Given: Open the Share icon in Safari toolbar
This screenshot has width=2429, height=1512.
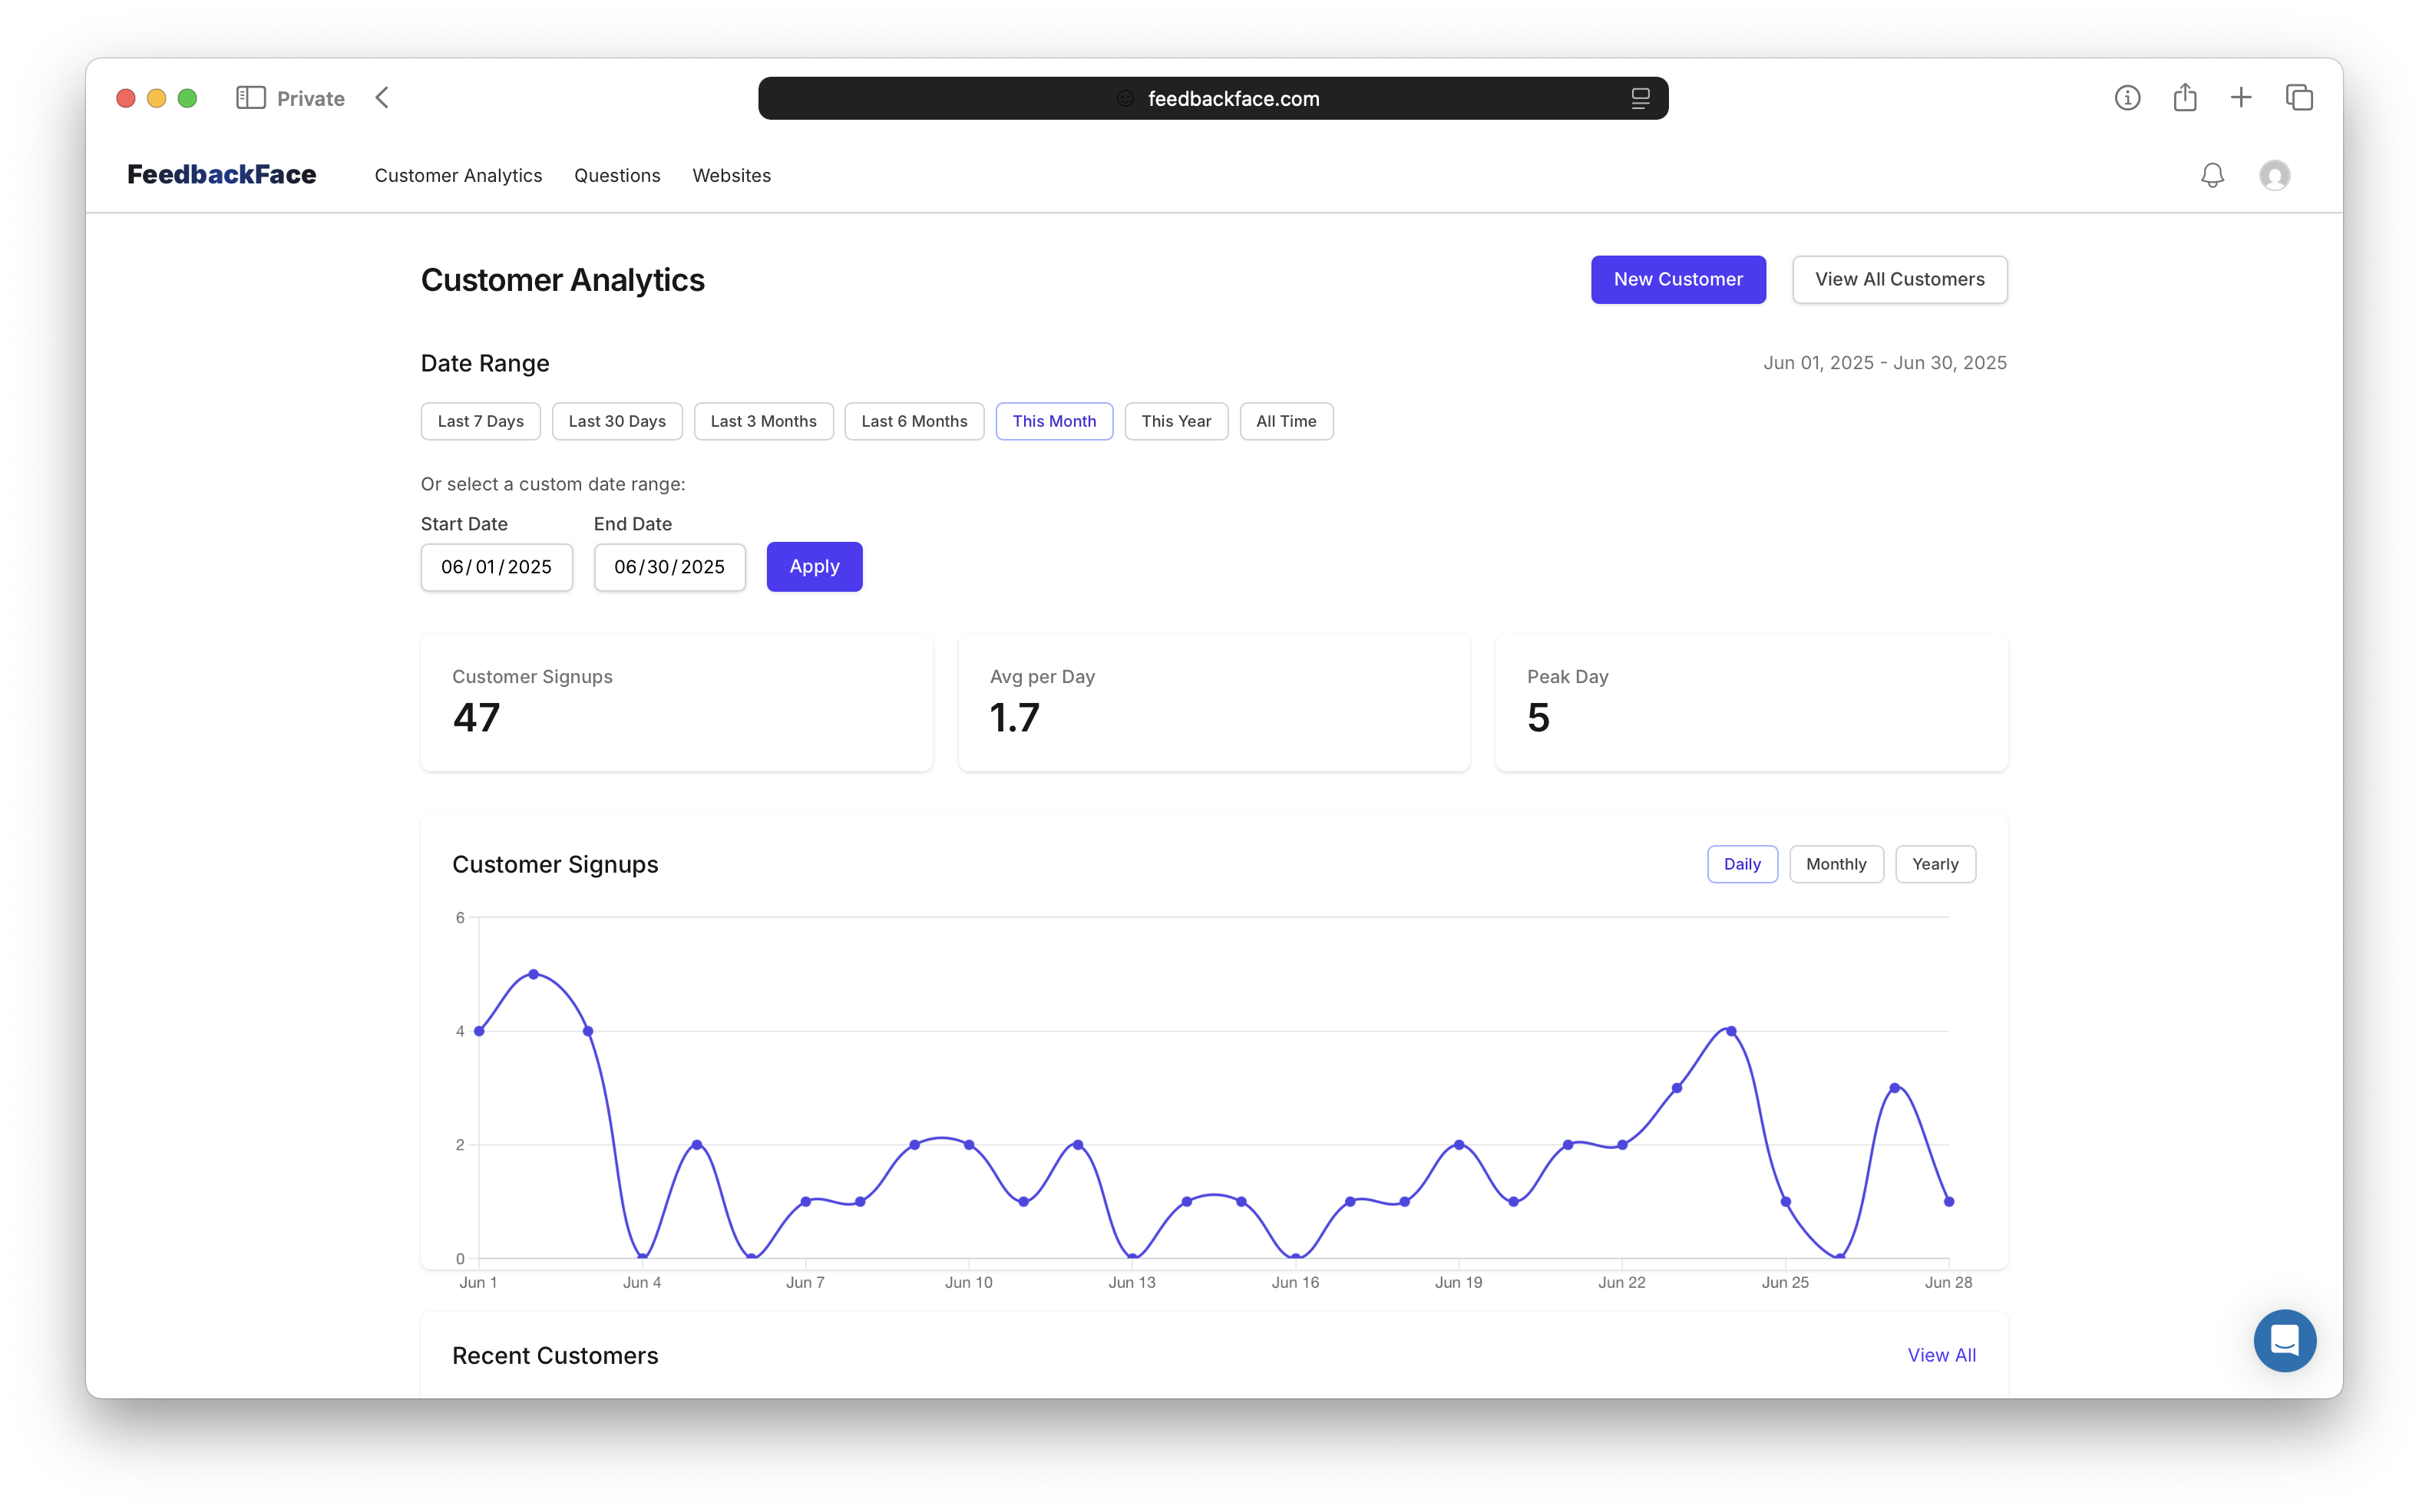Looking at the screenshot, I should (x=2185, y=97).
